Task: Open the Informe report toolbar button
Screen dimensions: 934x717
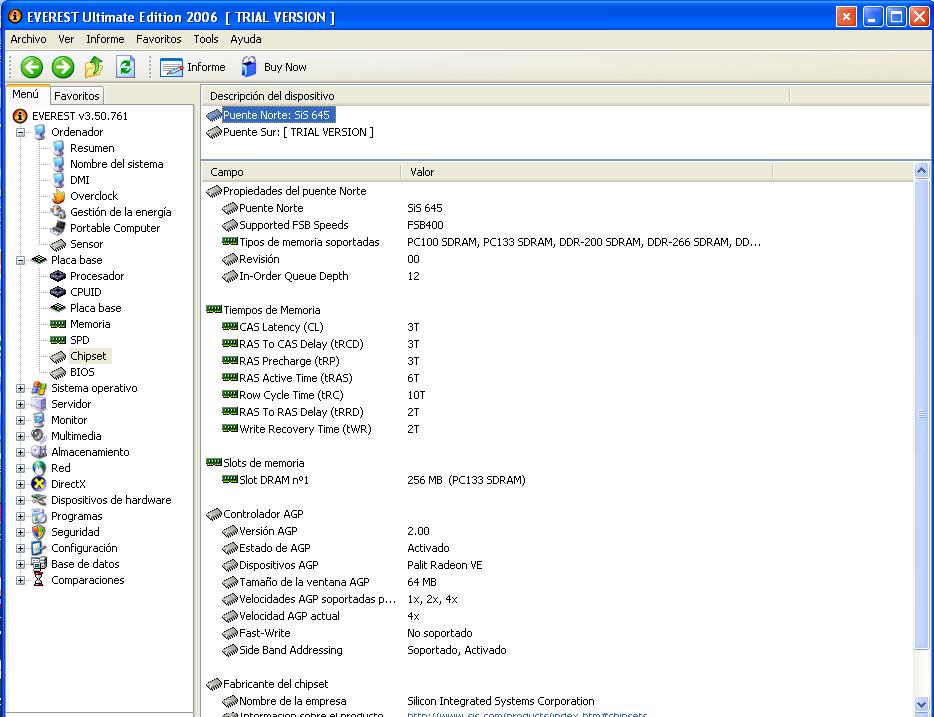Action: pyautogui.click(x=193, y=67)
